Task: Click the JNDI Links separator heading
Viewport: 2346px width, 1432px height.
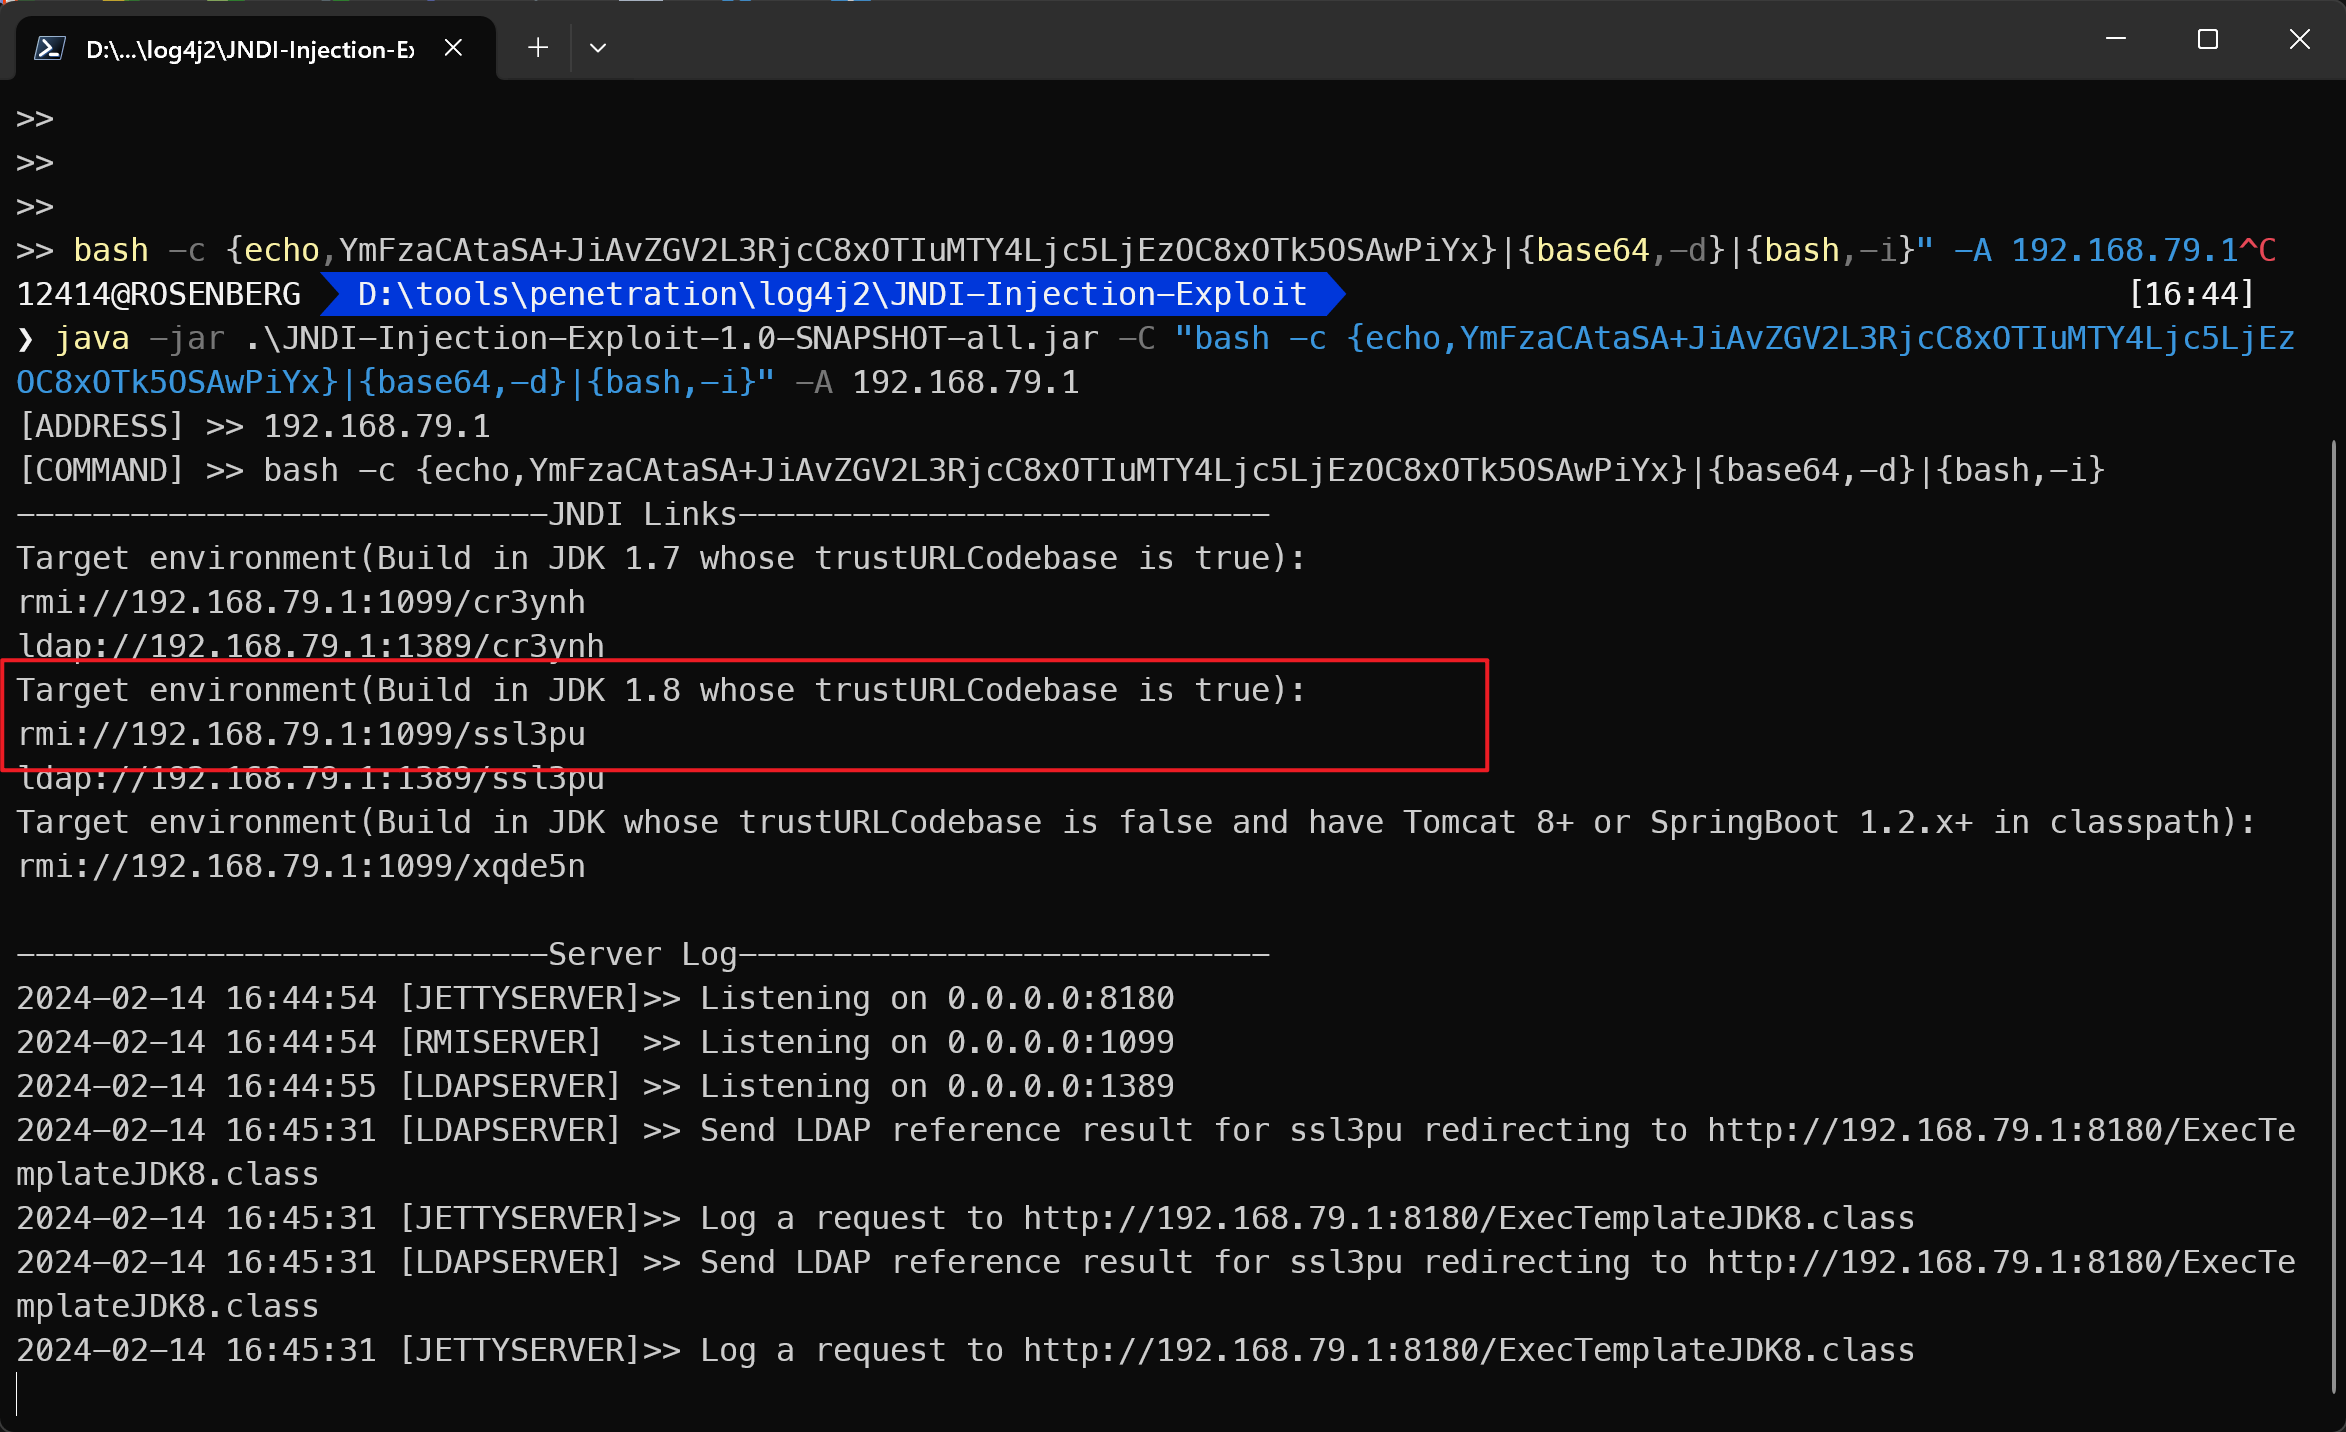Action: click(x=643, y=514)
